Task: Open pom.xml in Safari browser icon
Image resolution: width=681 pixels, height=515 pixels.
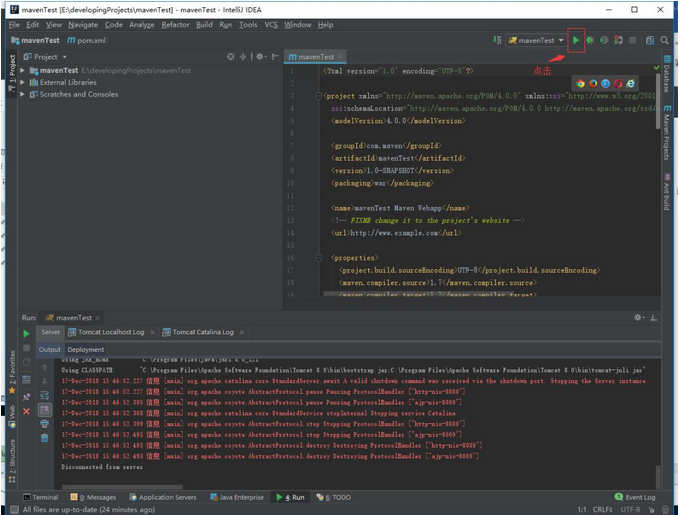Action: [x=605, y=83]
